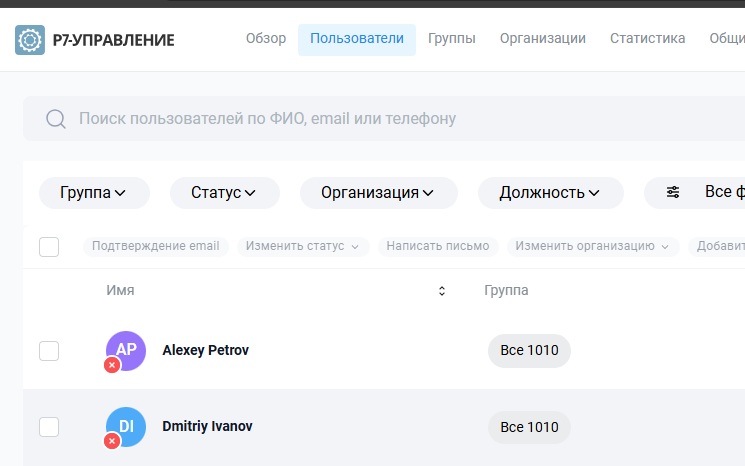
Task: Click Alexey Petrov's AP avatar
Action: point(126,350)
